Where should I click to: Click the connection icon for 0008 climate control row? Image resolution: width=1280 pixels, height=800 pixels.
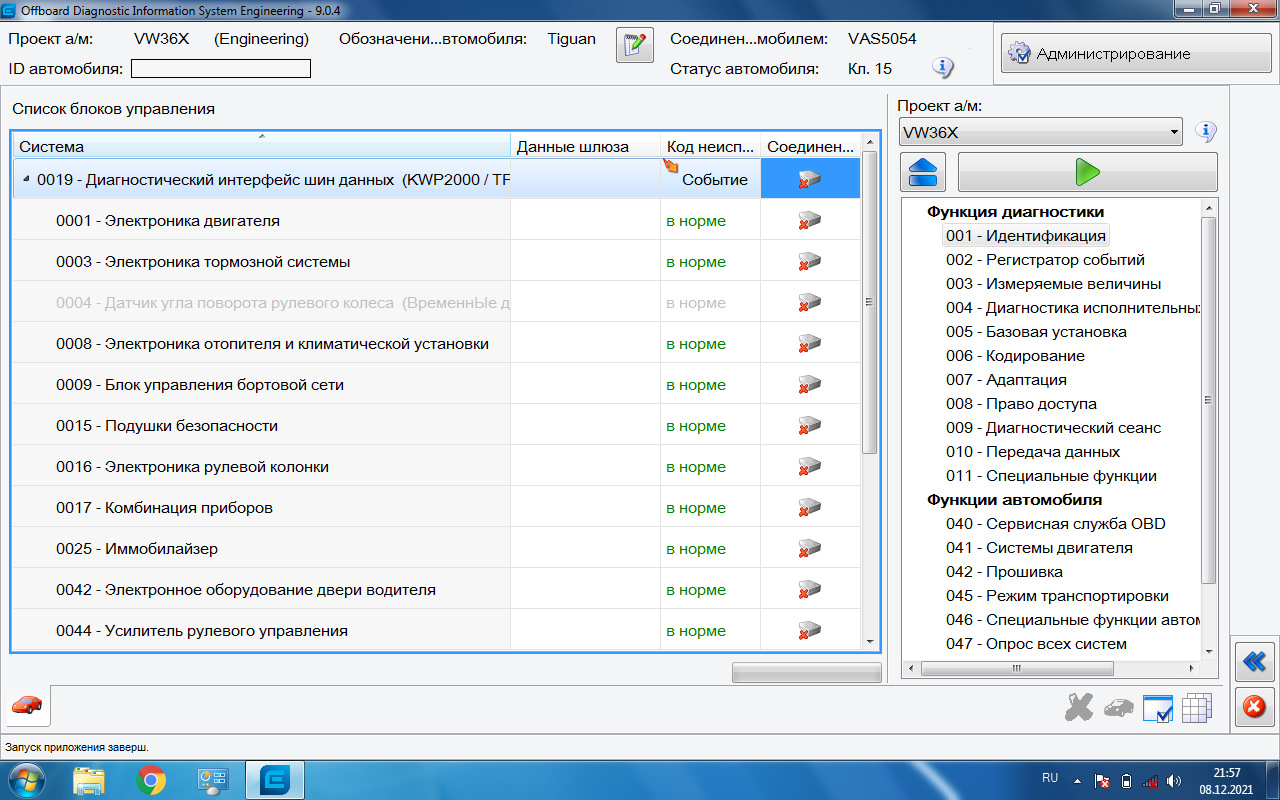point(809,343)
